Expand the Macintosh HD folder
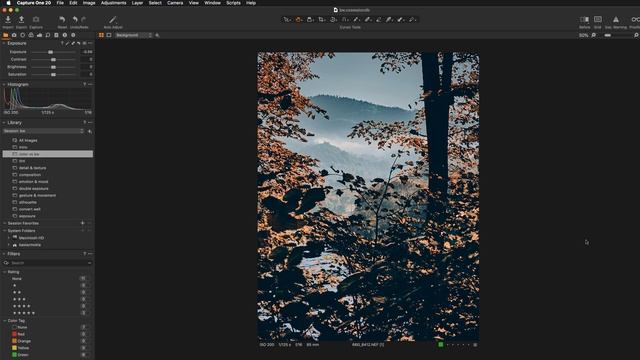Image resolution: width=640 pixels, height=360 pixels. (9, 238)
